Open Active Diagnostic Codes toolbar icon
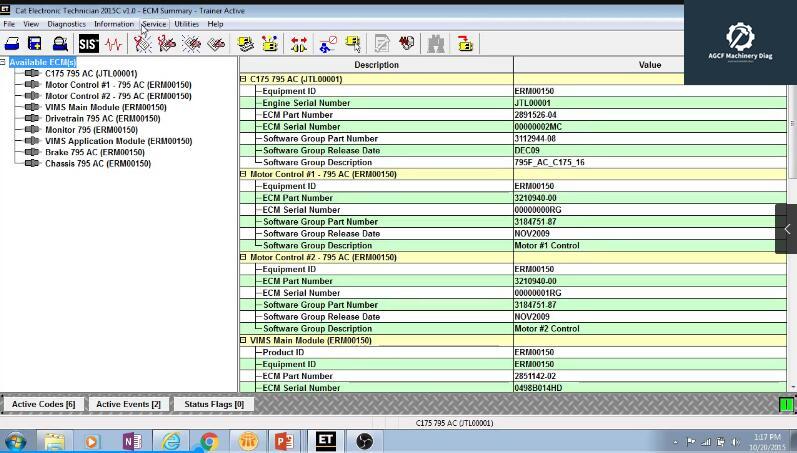 142,44
